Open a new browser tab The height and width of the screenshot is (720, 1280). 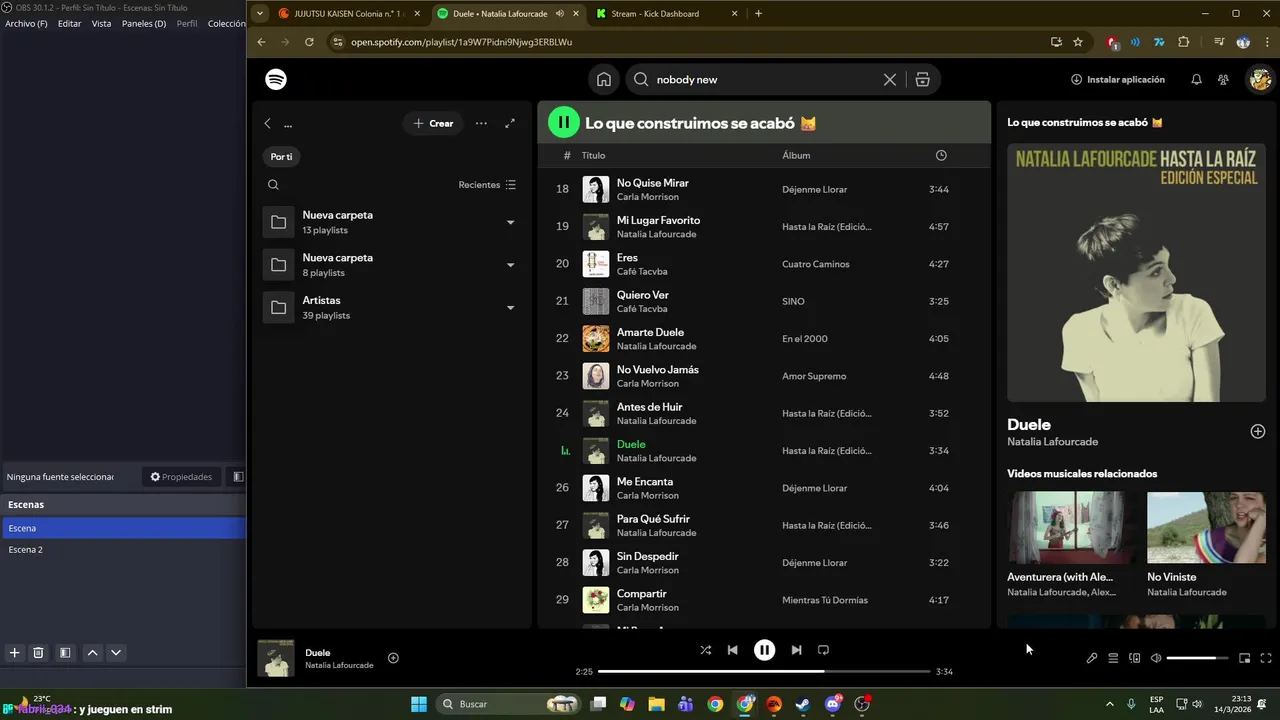[758, 14]
